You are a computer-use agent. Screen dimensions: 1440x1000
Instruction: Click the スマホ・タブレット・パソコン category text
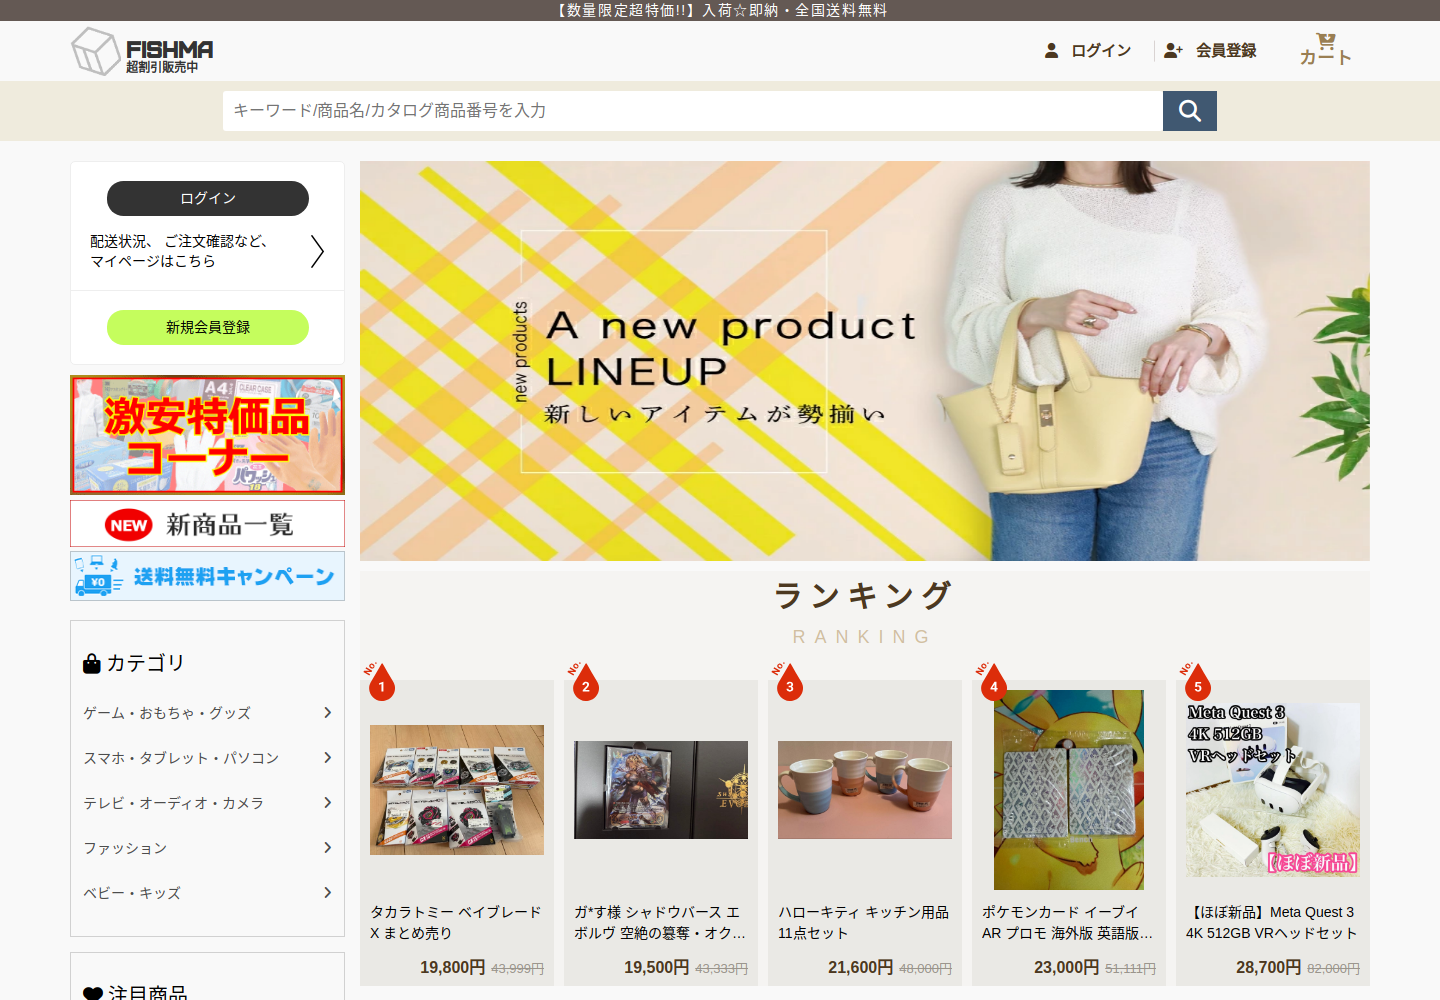[x=181, y=758]
